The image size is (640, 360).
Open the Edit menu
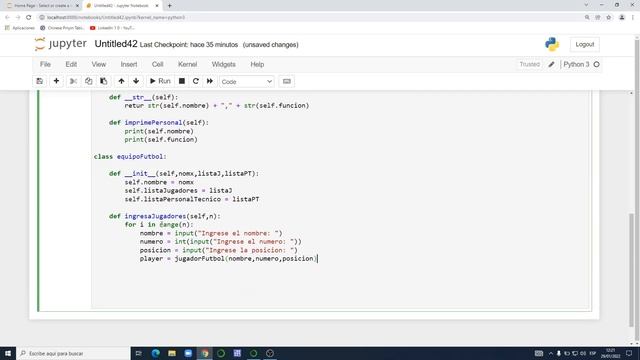point(71,64)
